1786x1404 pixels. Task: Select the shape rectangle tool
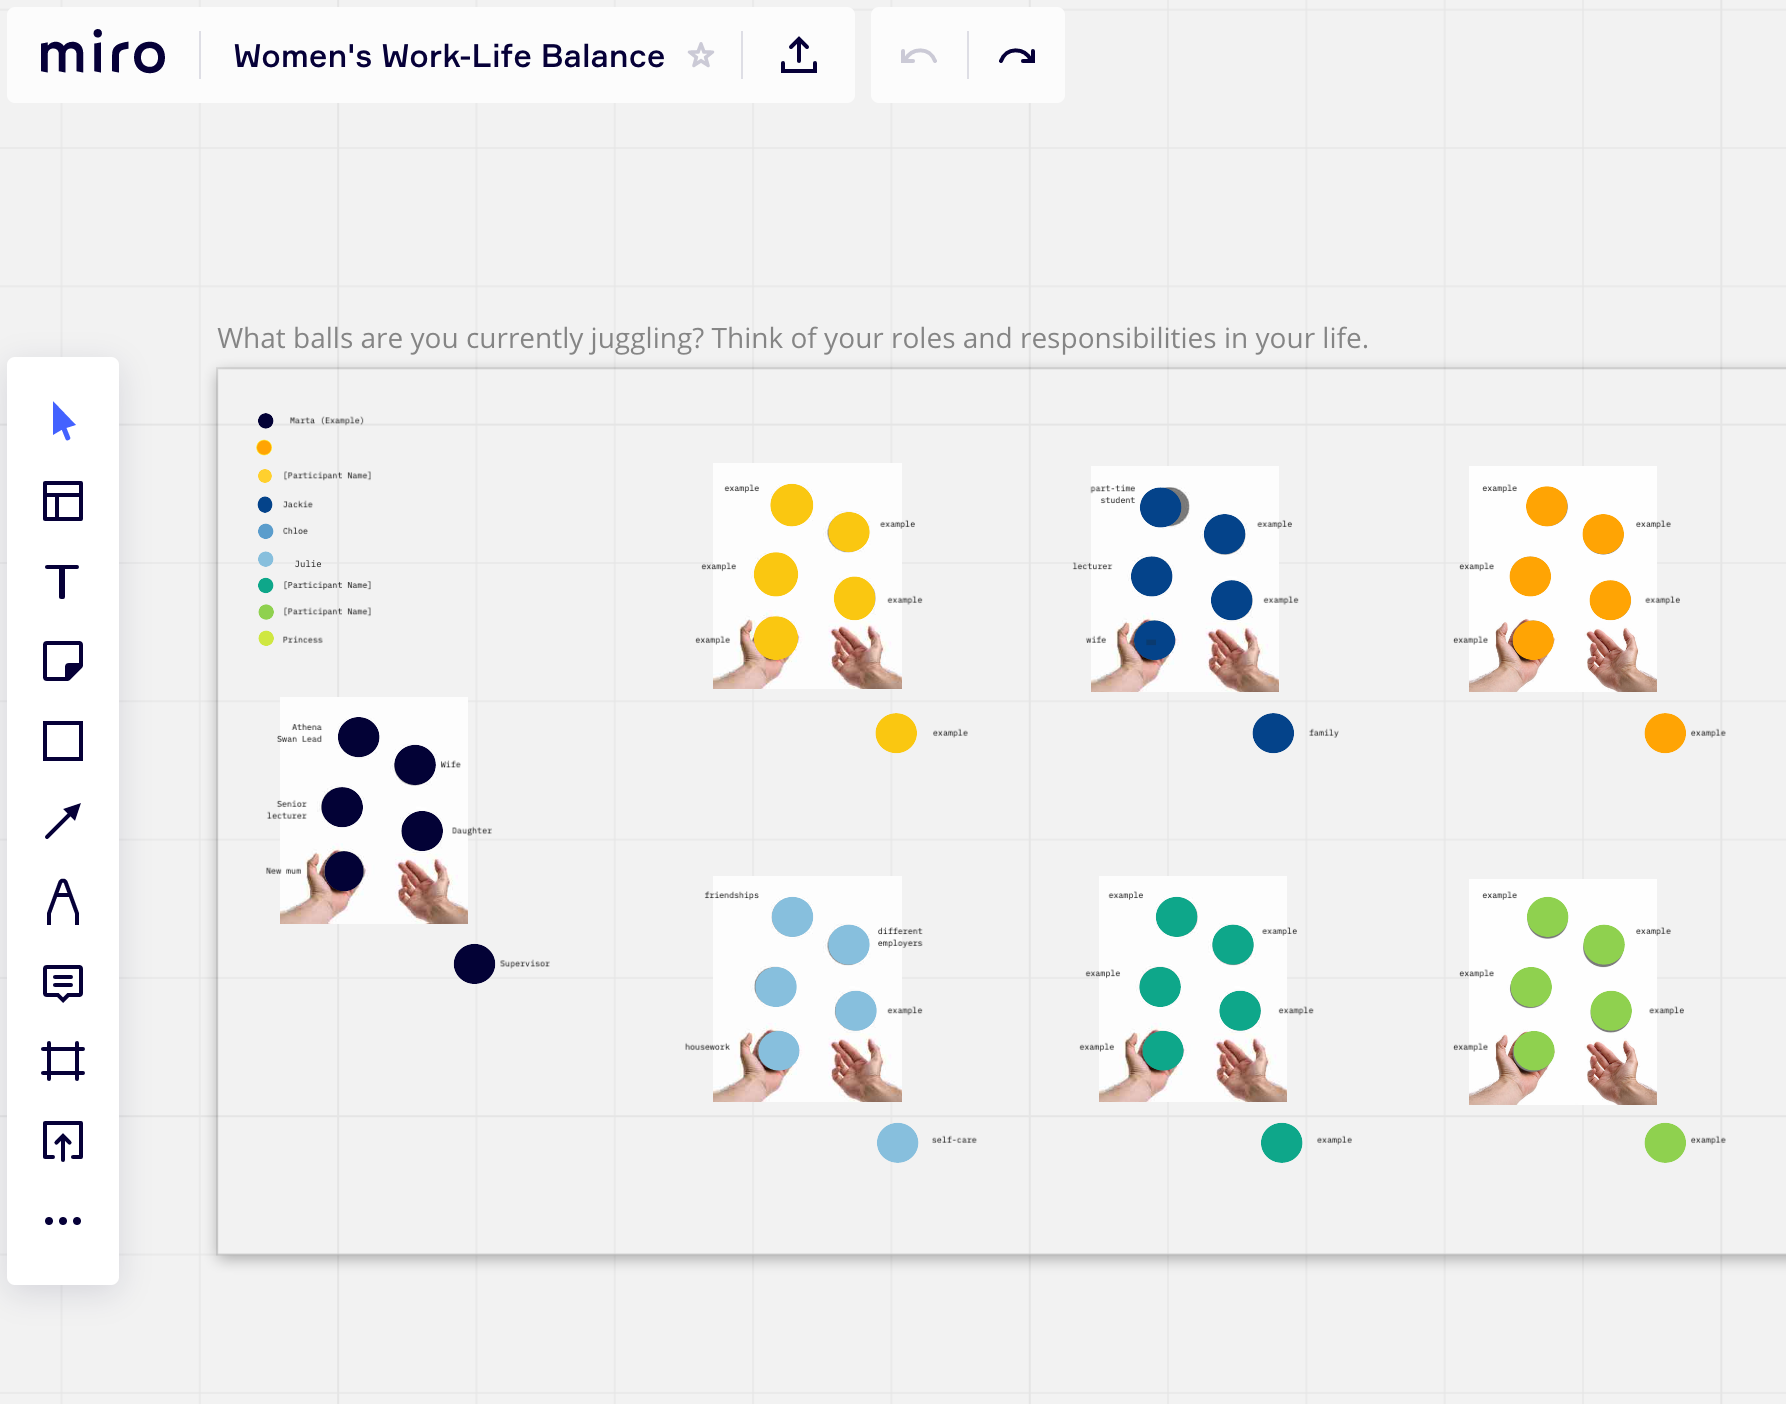click(x=63, y=741)
